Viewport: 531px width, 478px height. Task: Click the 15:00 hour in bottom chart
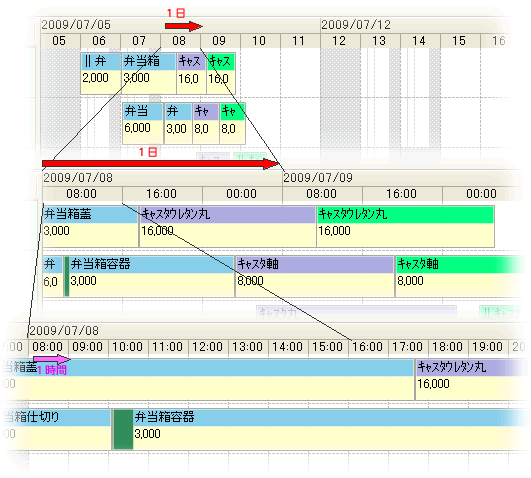[328, 347]
